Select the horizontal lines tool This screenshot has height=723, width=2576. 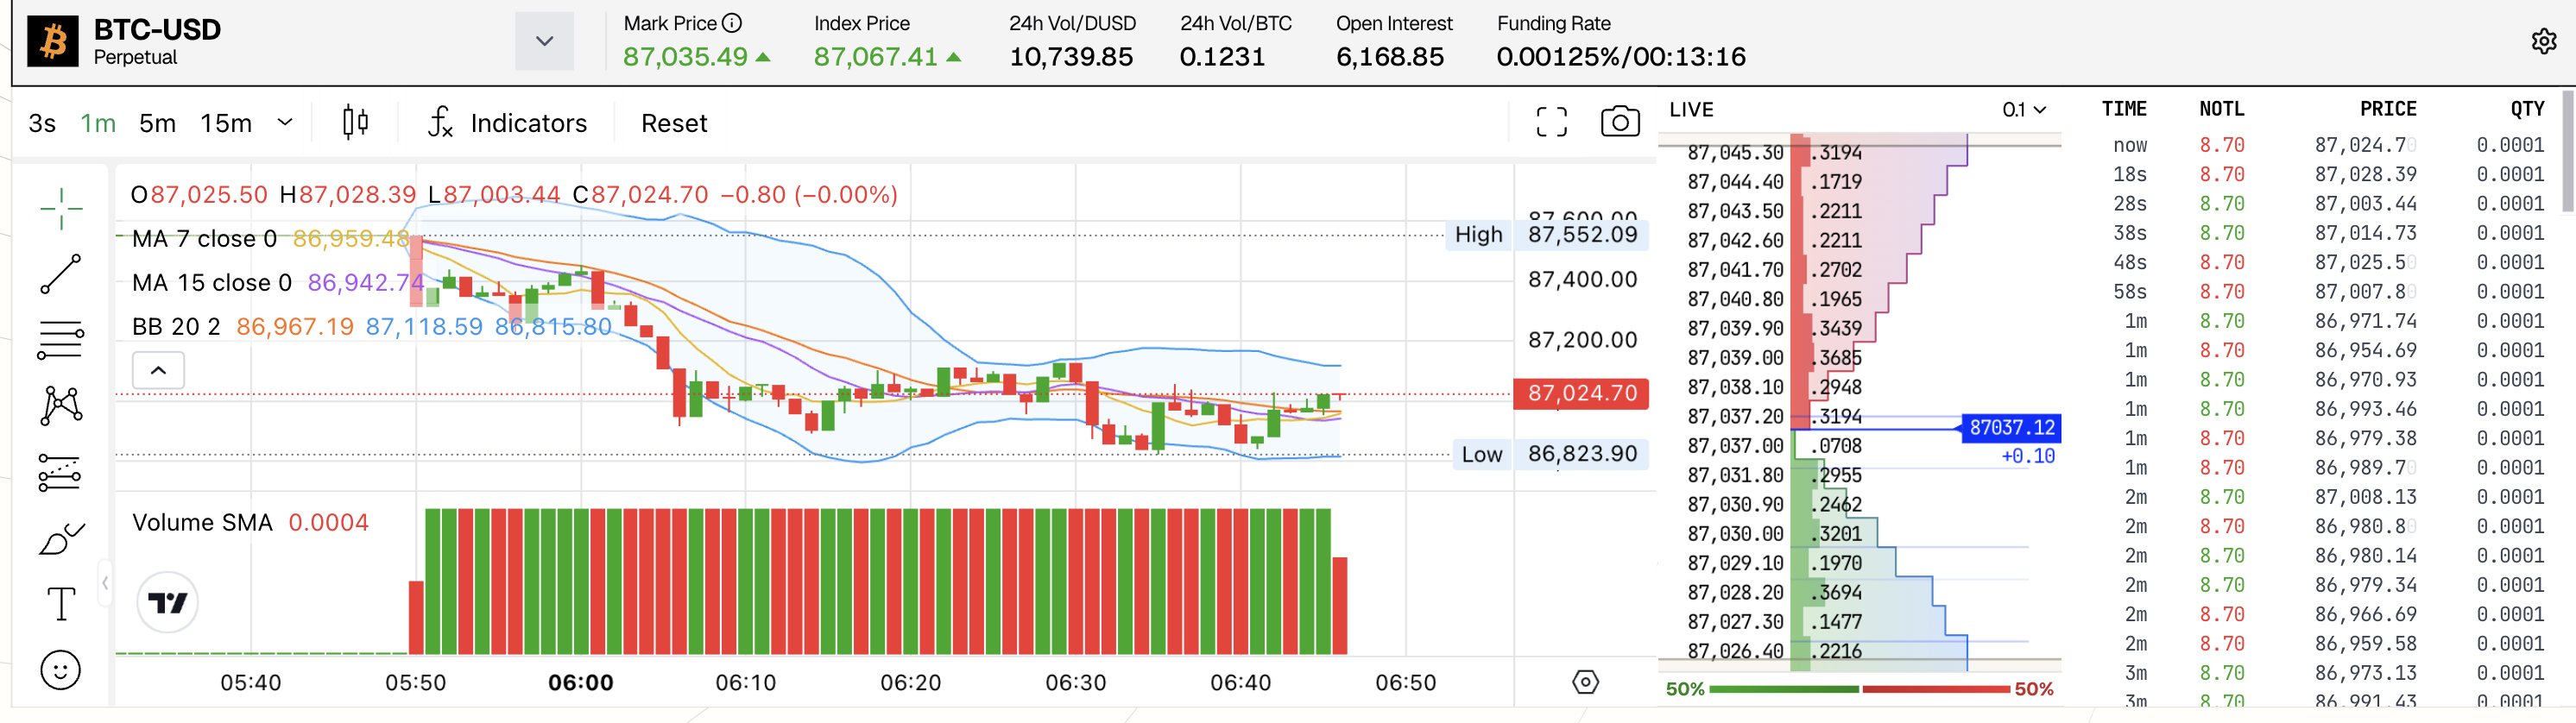pos(61,340)
